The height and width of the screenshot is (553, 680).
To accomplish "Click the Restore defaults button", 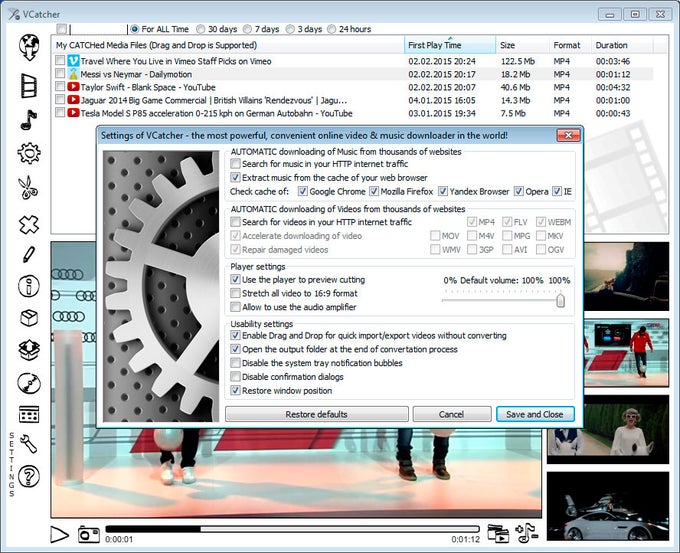I will 317,414.
